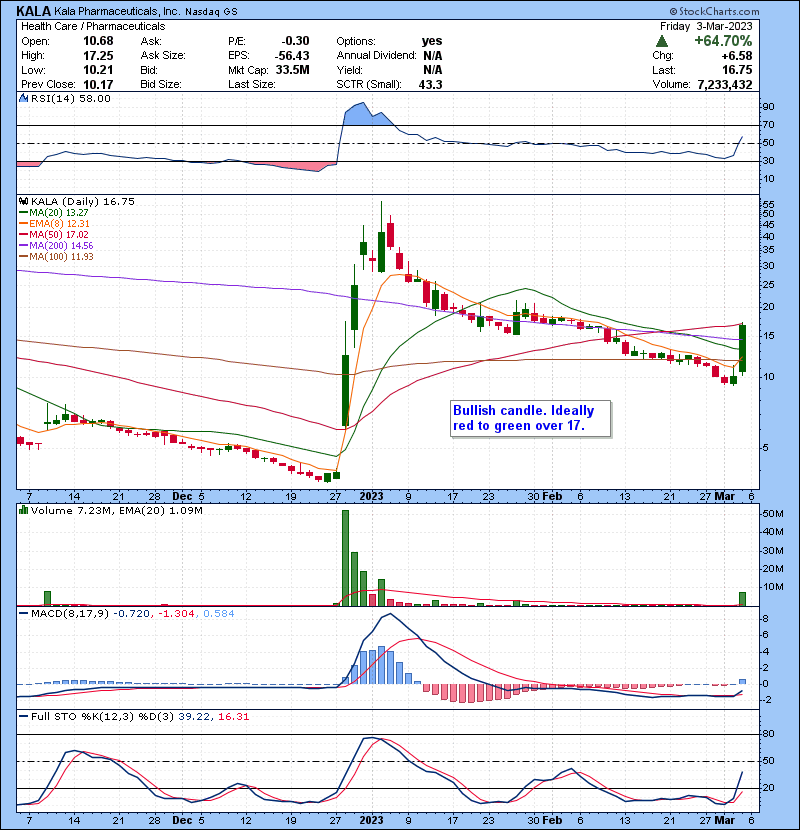Click the tallest volume bar above 50M
This screenshot has width=800, height=830.
point(345,558)
